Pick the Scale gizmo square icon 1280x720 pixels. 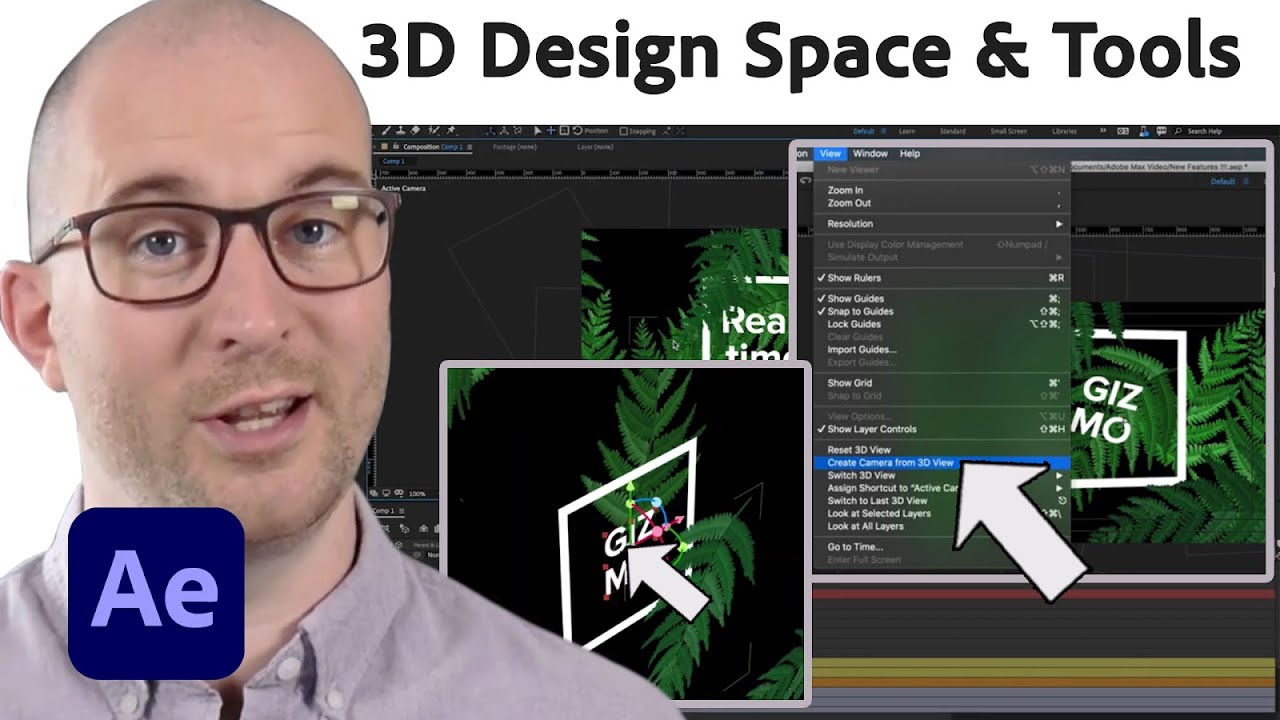pos(564,131)
